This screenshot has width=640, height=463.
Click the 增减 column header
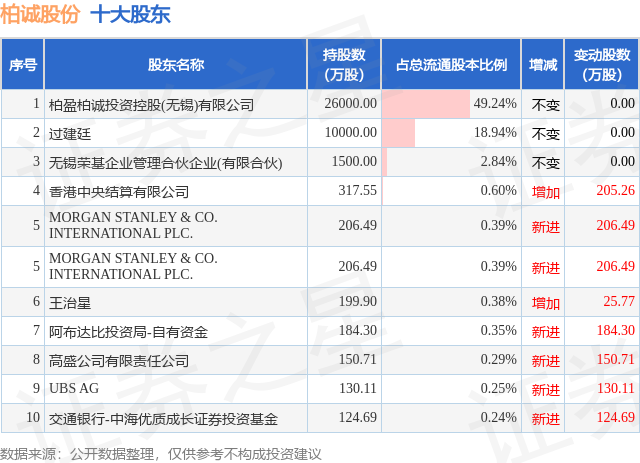coord(542,65)
